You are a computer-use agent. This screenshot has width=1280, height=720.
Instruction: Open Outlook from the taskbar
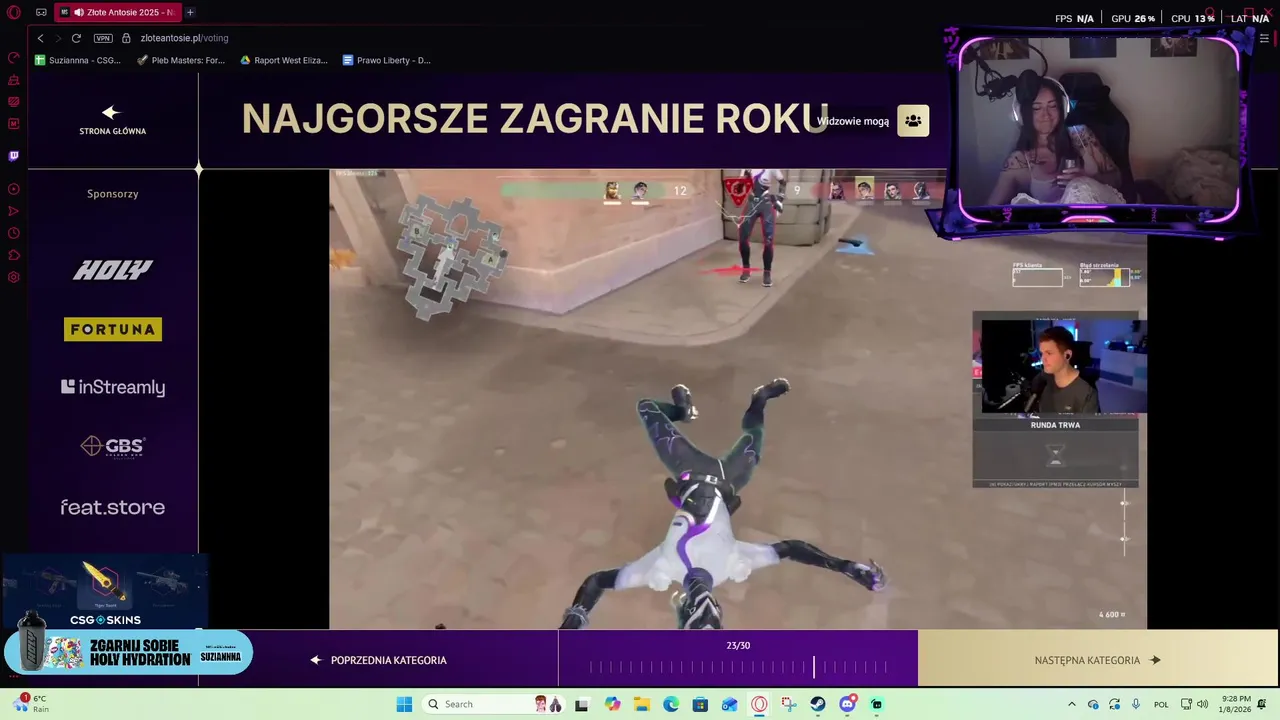pos(730,704)
